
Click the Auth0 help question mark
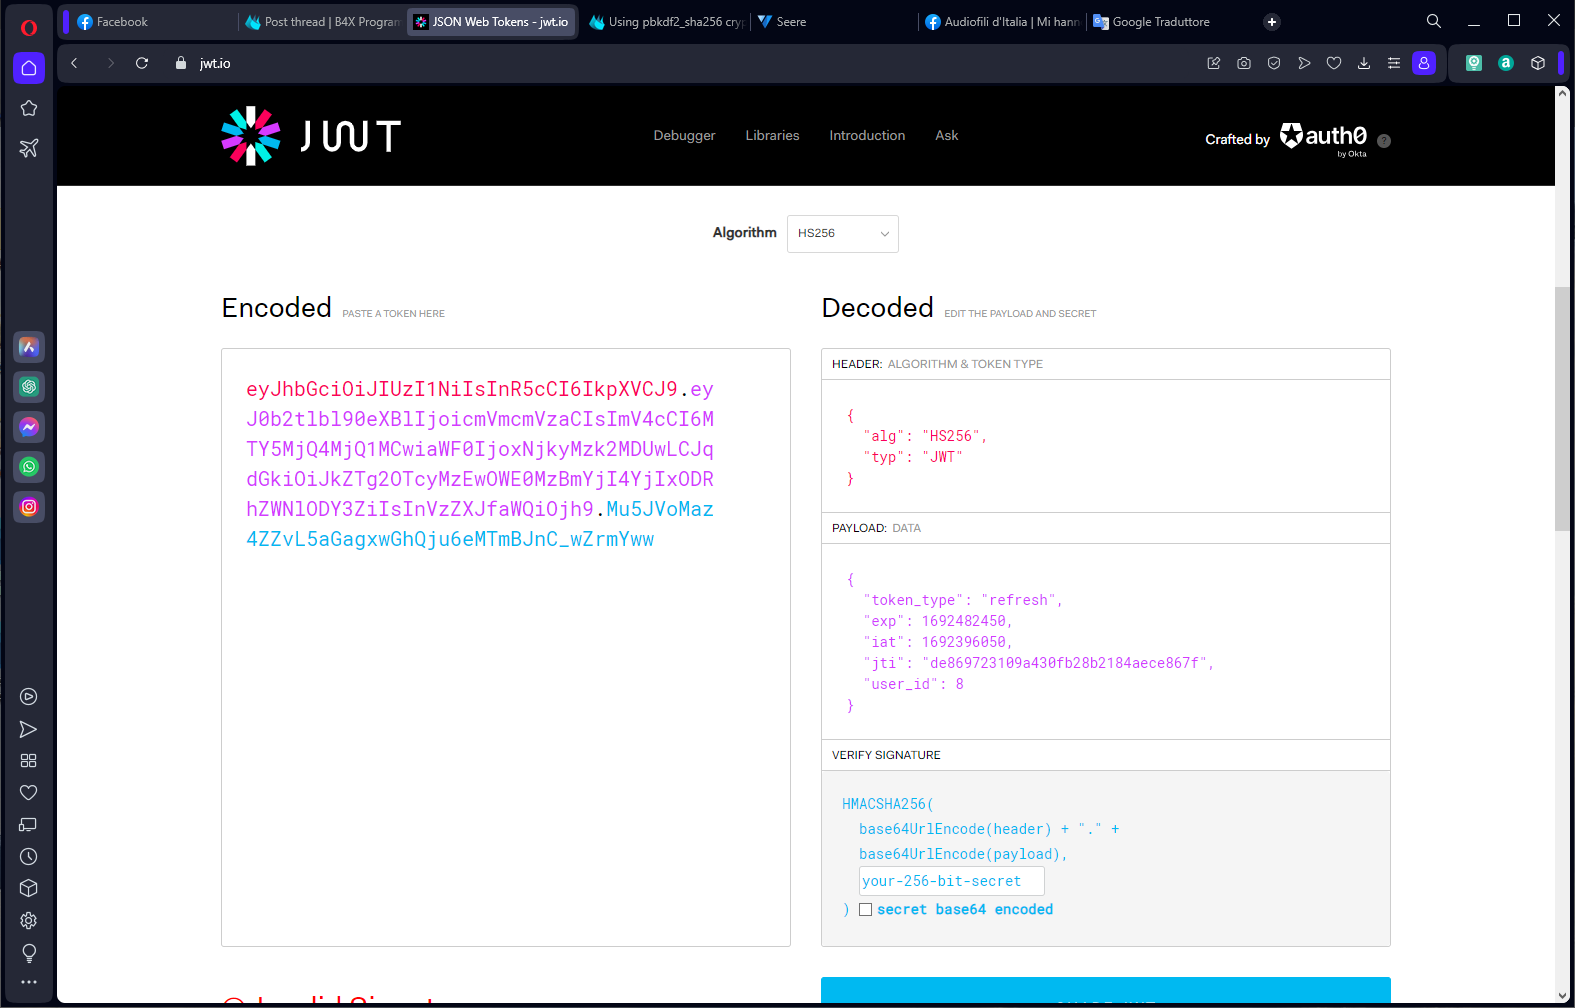click(x=1384, y=141)
